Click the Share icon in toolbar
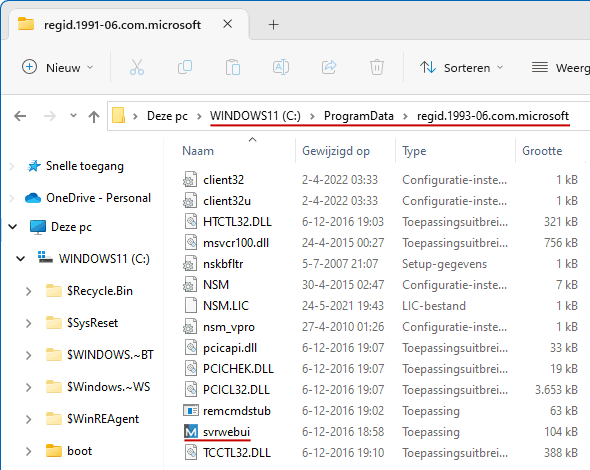The height and width of the screenshot is (470, 590). pyautogui.click(x=329, y=67)
